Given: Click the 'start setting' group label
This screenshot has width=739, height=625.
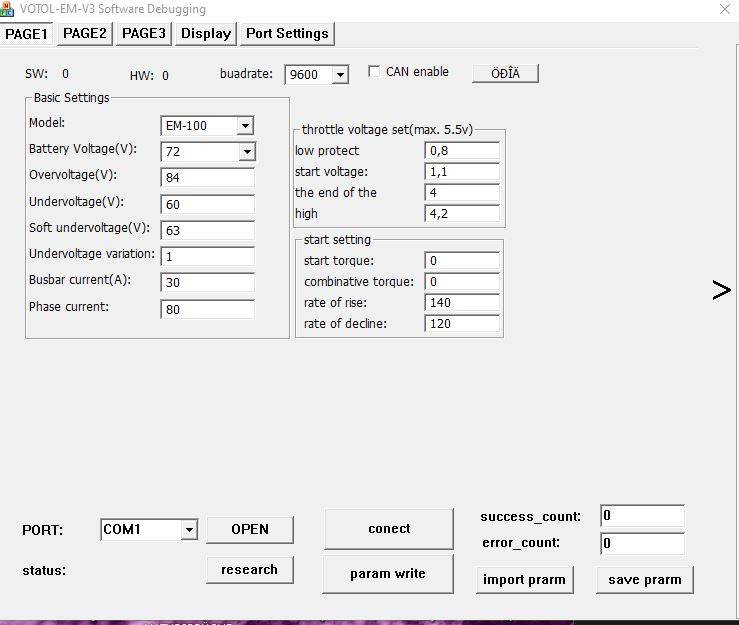Looking at the screenshot, I should click(337, 240).
